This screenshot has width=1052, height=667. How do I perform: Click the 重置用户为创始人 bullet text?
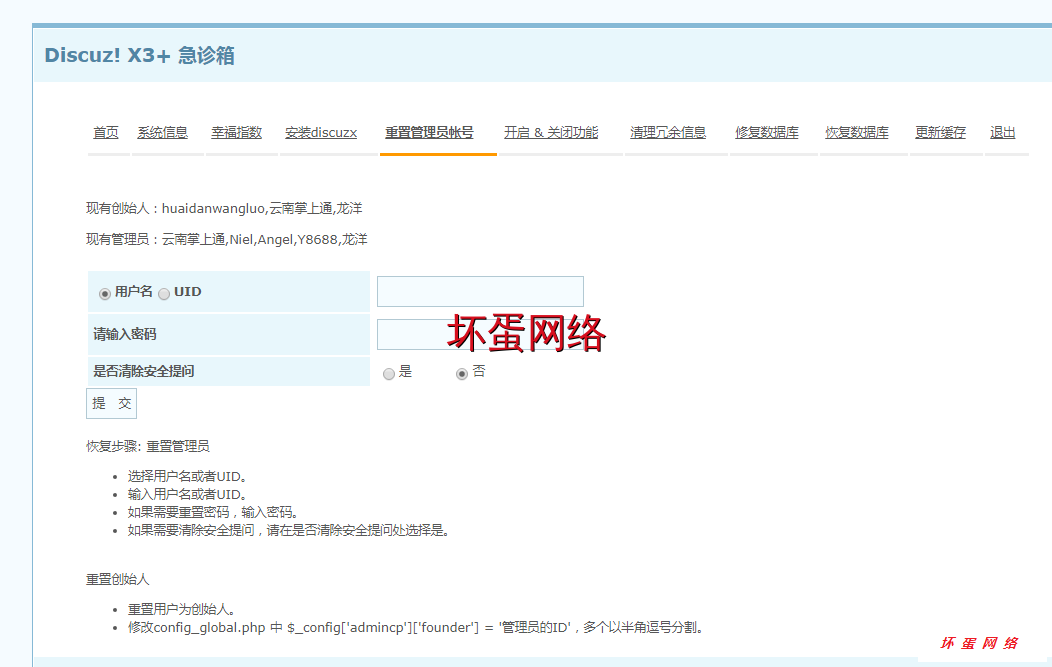[182, 609]
